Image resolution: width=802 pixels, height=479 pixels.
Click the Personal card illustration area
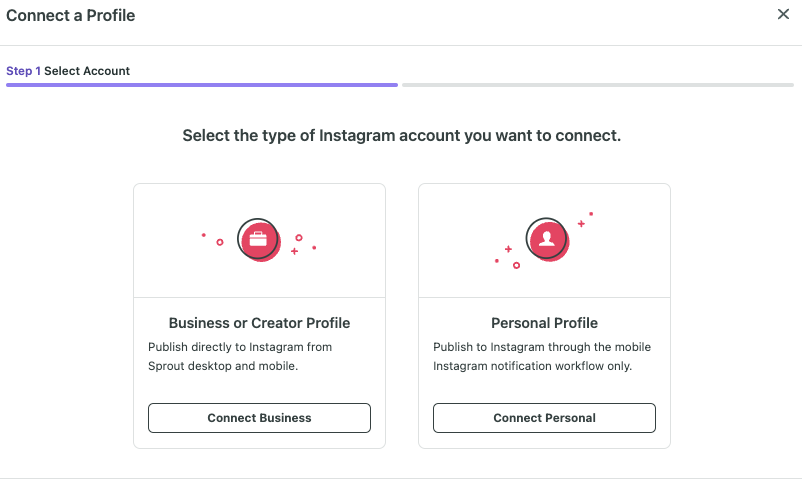click(544, 241)
